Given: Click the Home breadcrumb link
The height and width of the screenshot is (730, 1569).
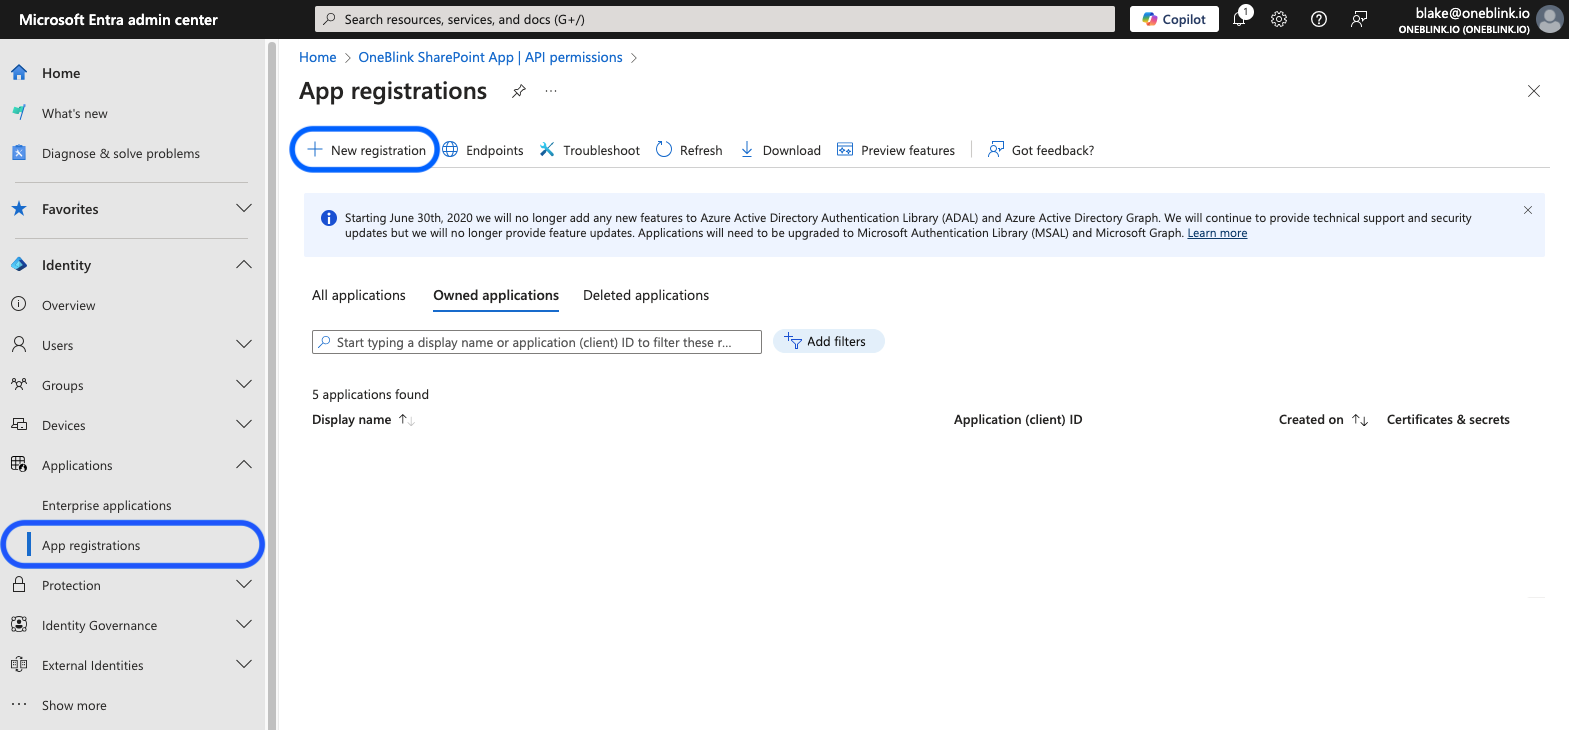Looking at the screenshot, I should click(318, 57).
